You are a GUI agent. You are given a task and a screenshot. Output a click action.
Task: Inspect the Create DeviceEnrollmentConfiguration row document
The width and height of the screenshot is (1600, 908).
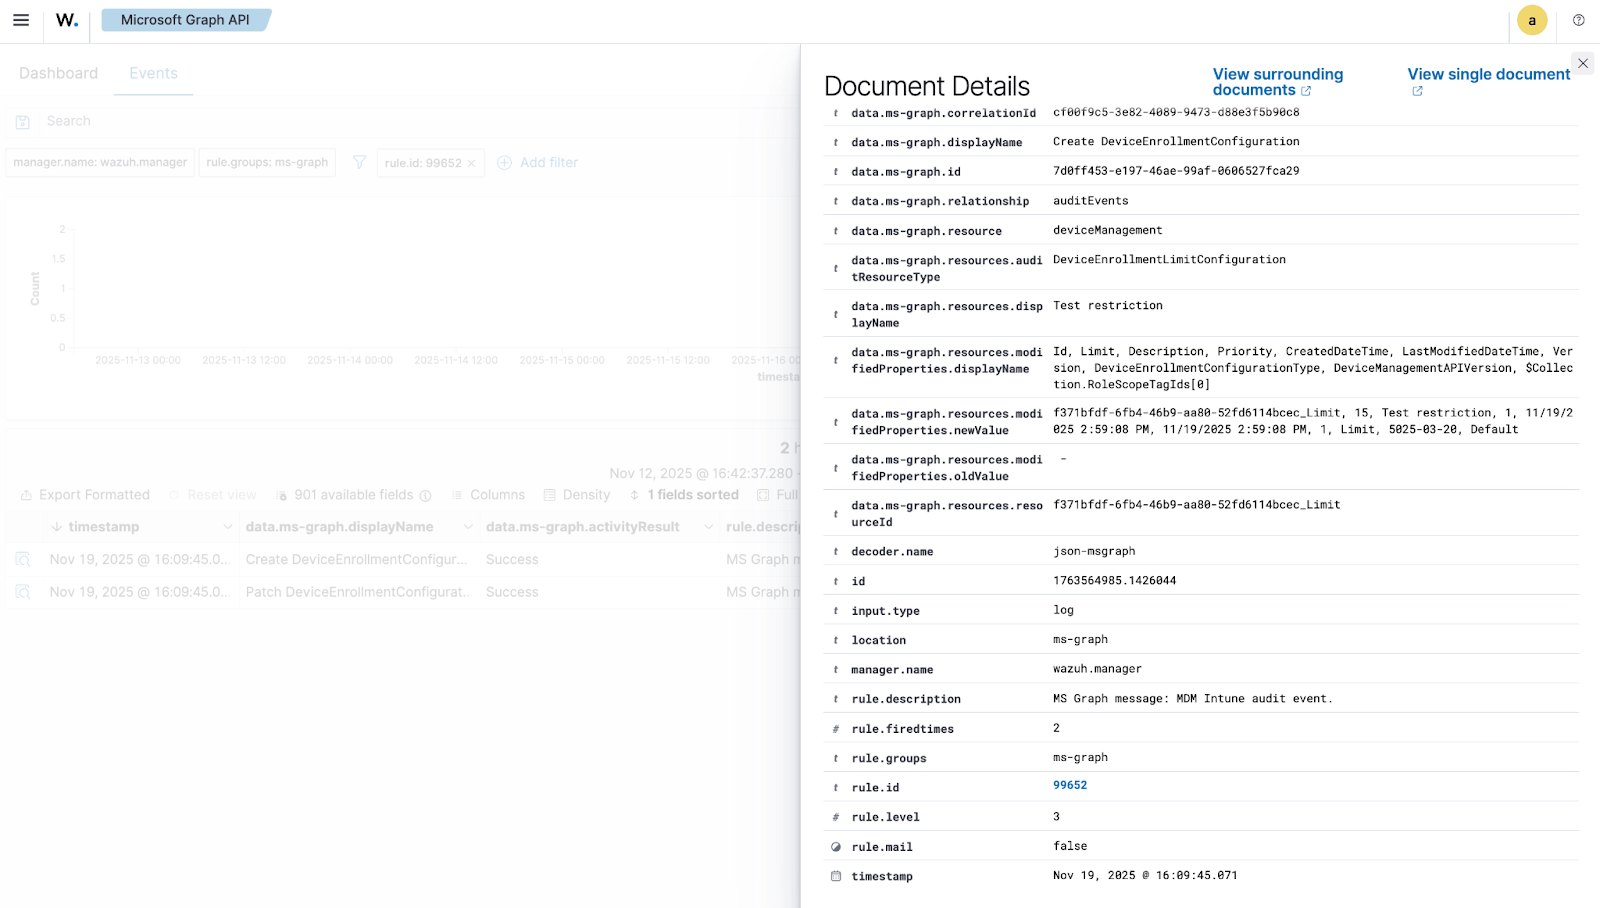23,560
